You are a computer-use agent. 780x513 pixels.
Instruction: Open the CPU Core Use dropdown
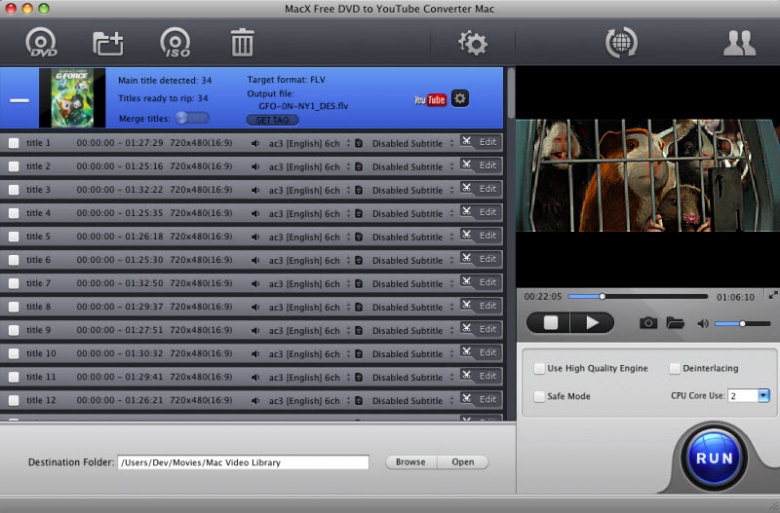(x=763, y=396)
